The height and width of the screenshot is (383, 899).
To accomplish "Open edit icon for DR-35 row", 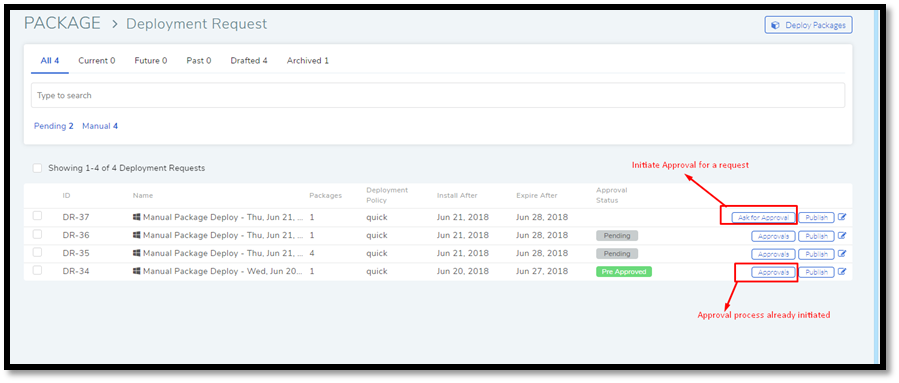I will click(842, 253).
